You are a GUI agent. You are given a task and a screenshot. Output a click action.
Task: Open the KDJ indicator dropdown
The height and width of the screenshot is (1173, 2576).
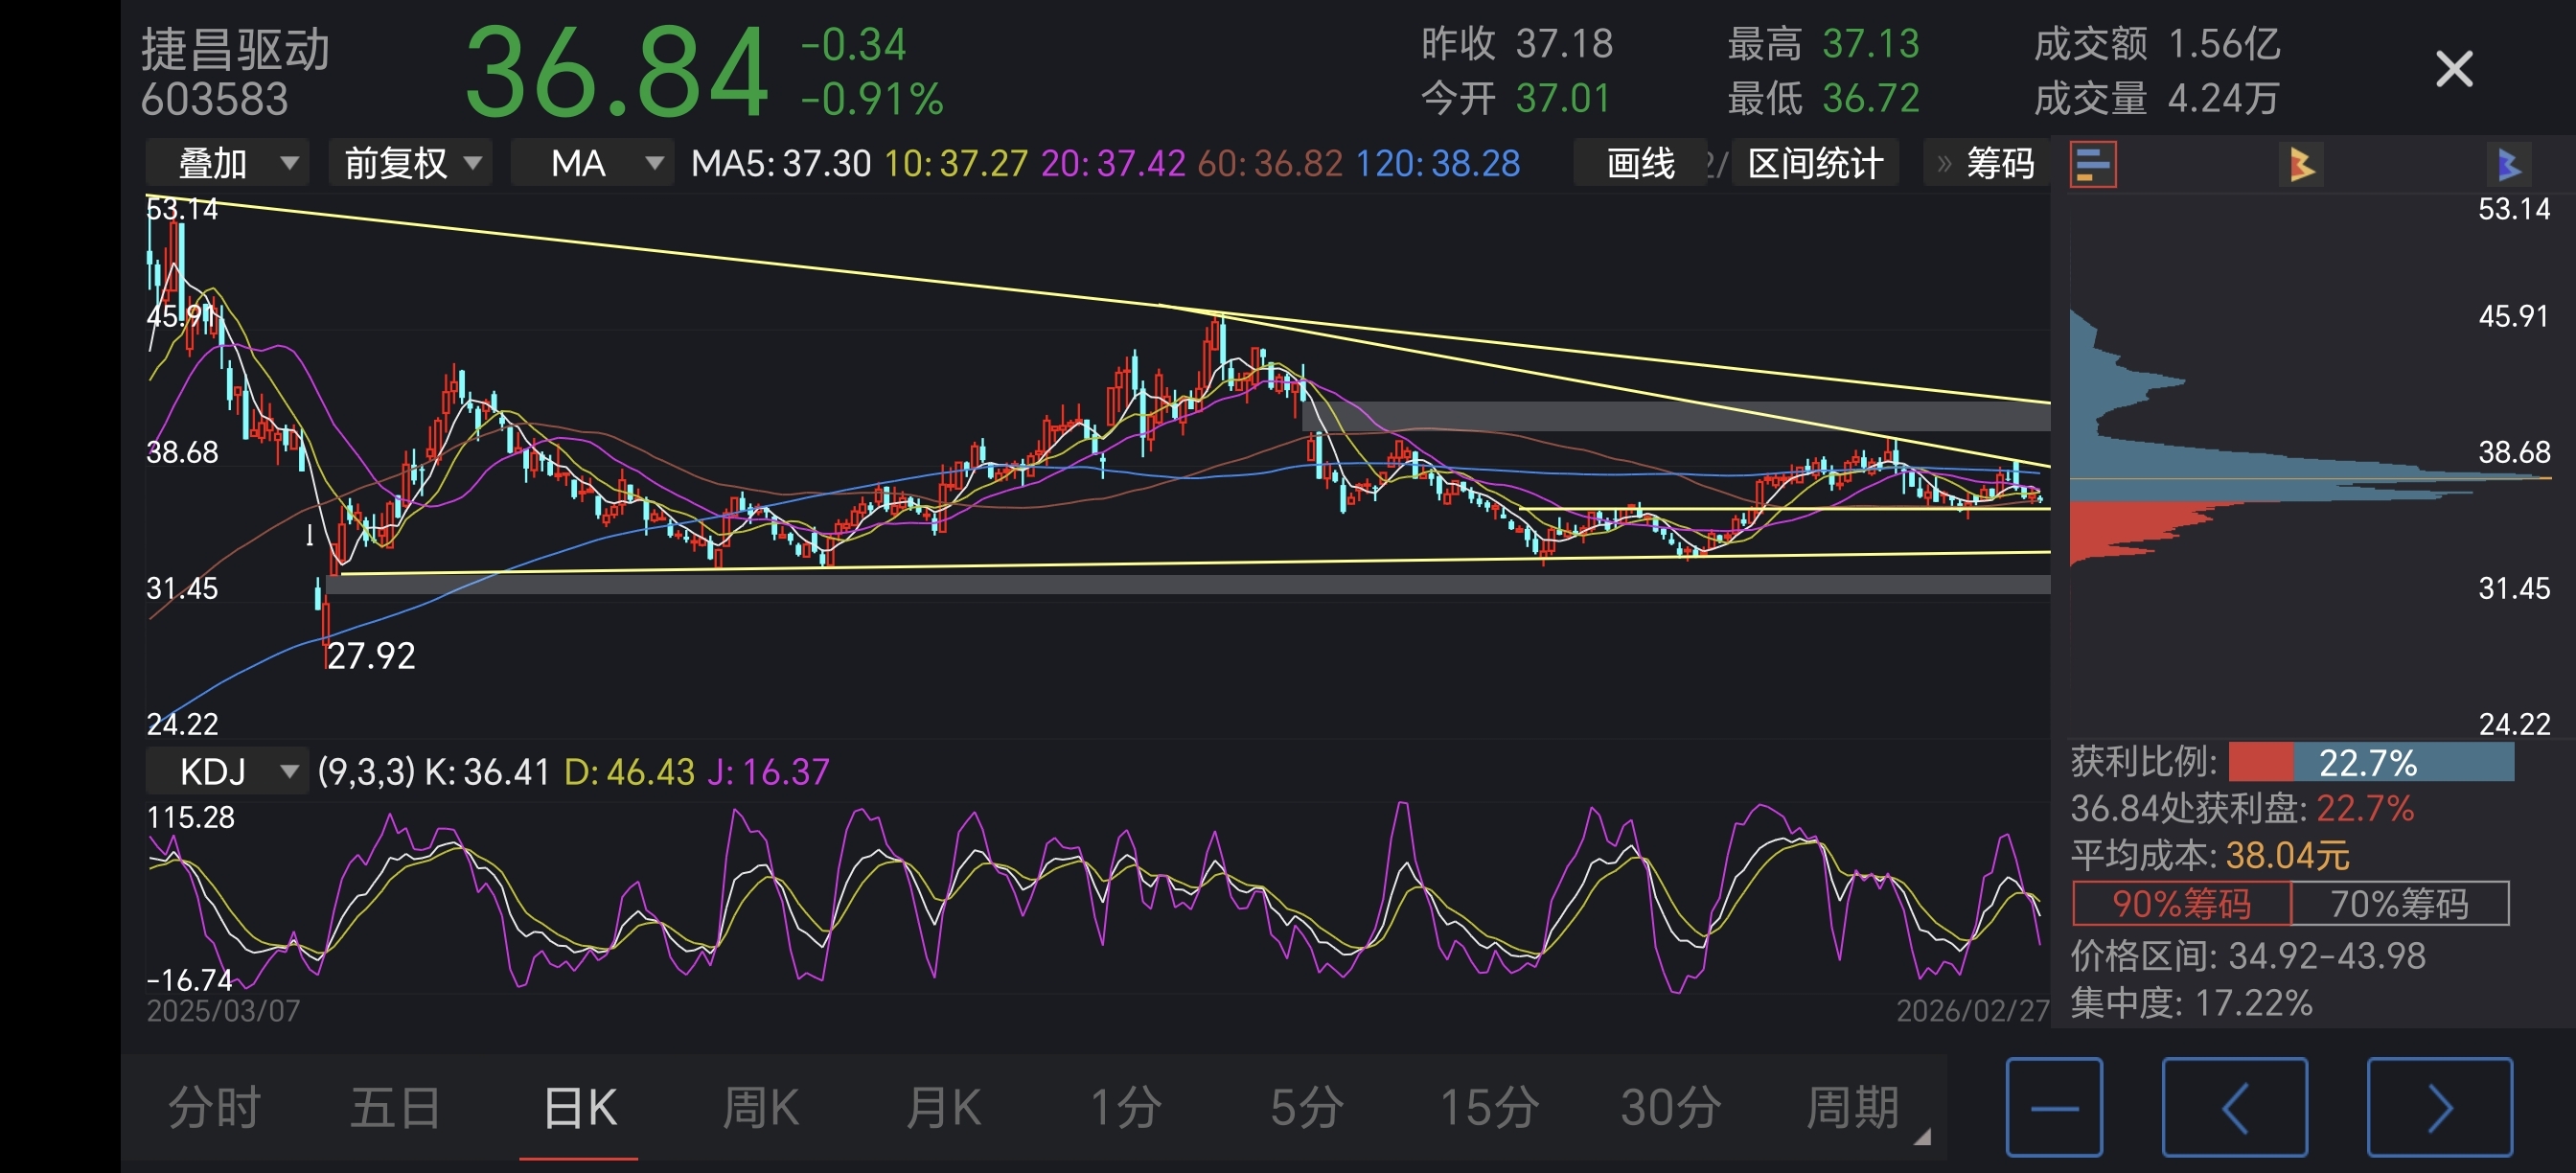tap(228, 771)
